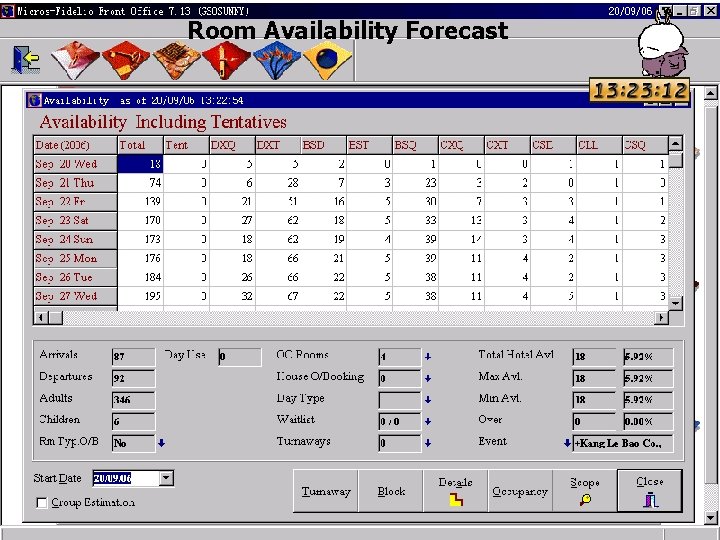Click the Occupancy button
Viewport: 720px width, 540px height.
(520, 491)
